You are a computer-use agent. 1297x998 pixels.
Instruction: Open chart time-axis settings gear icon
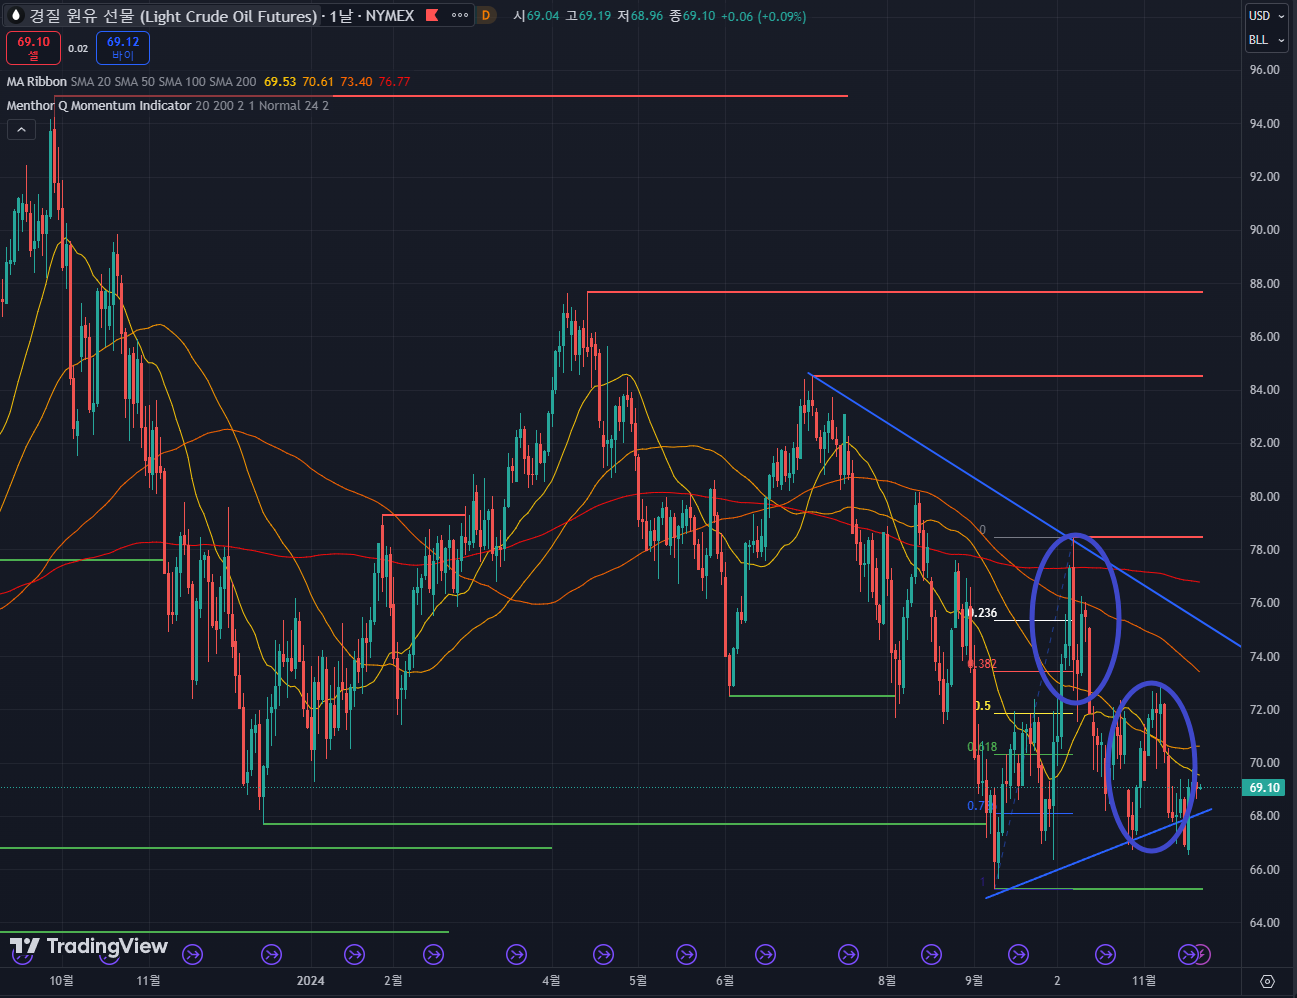pyautogui.click(x=1268, y=981)
